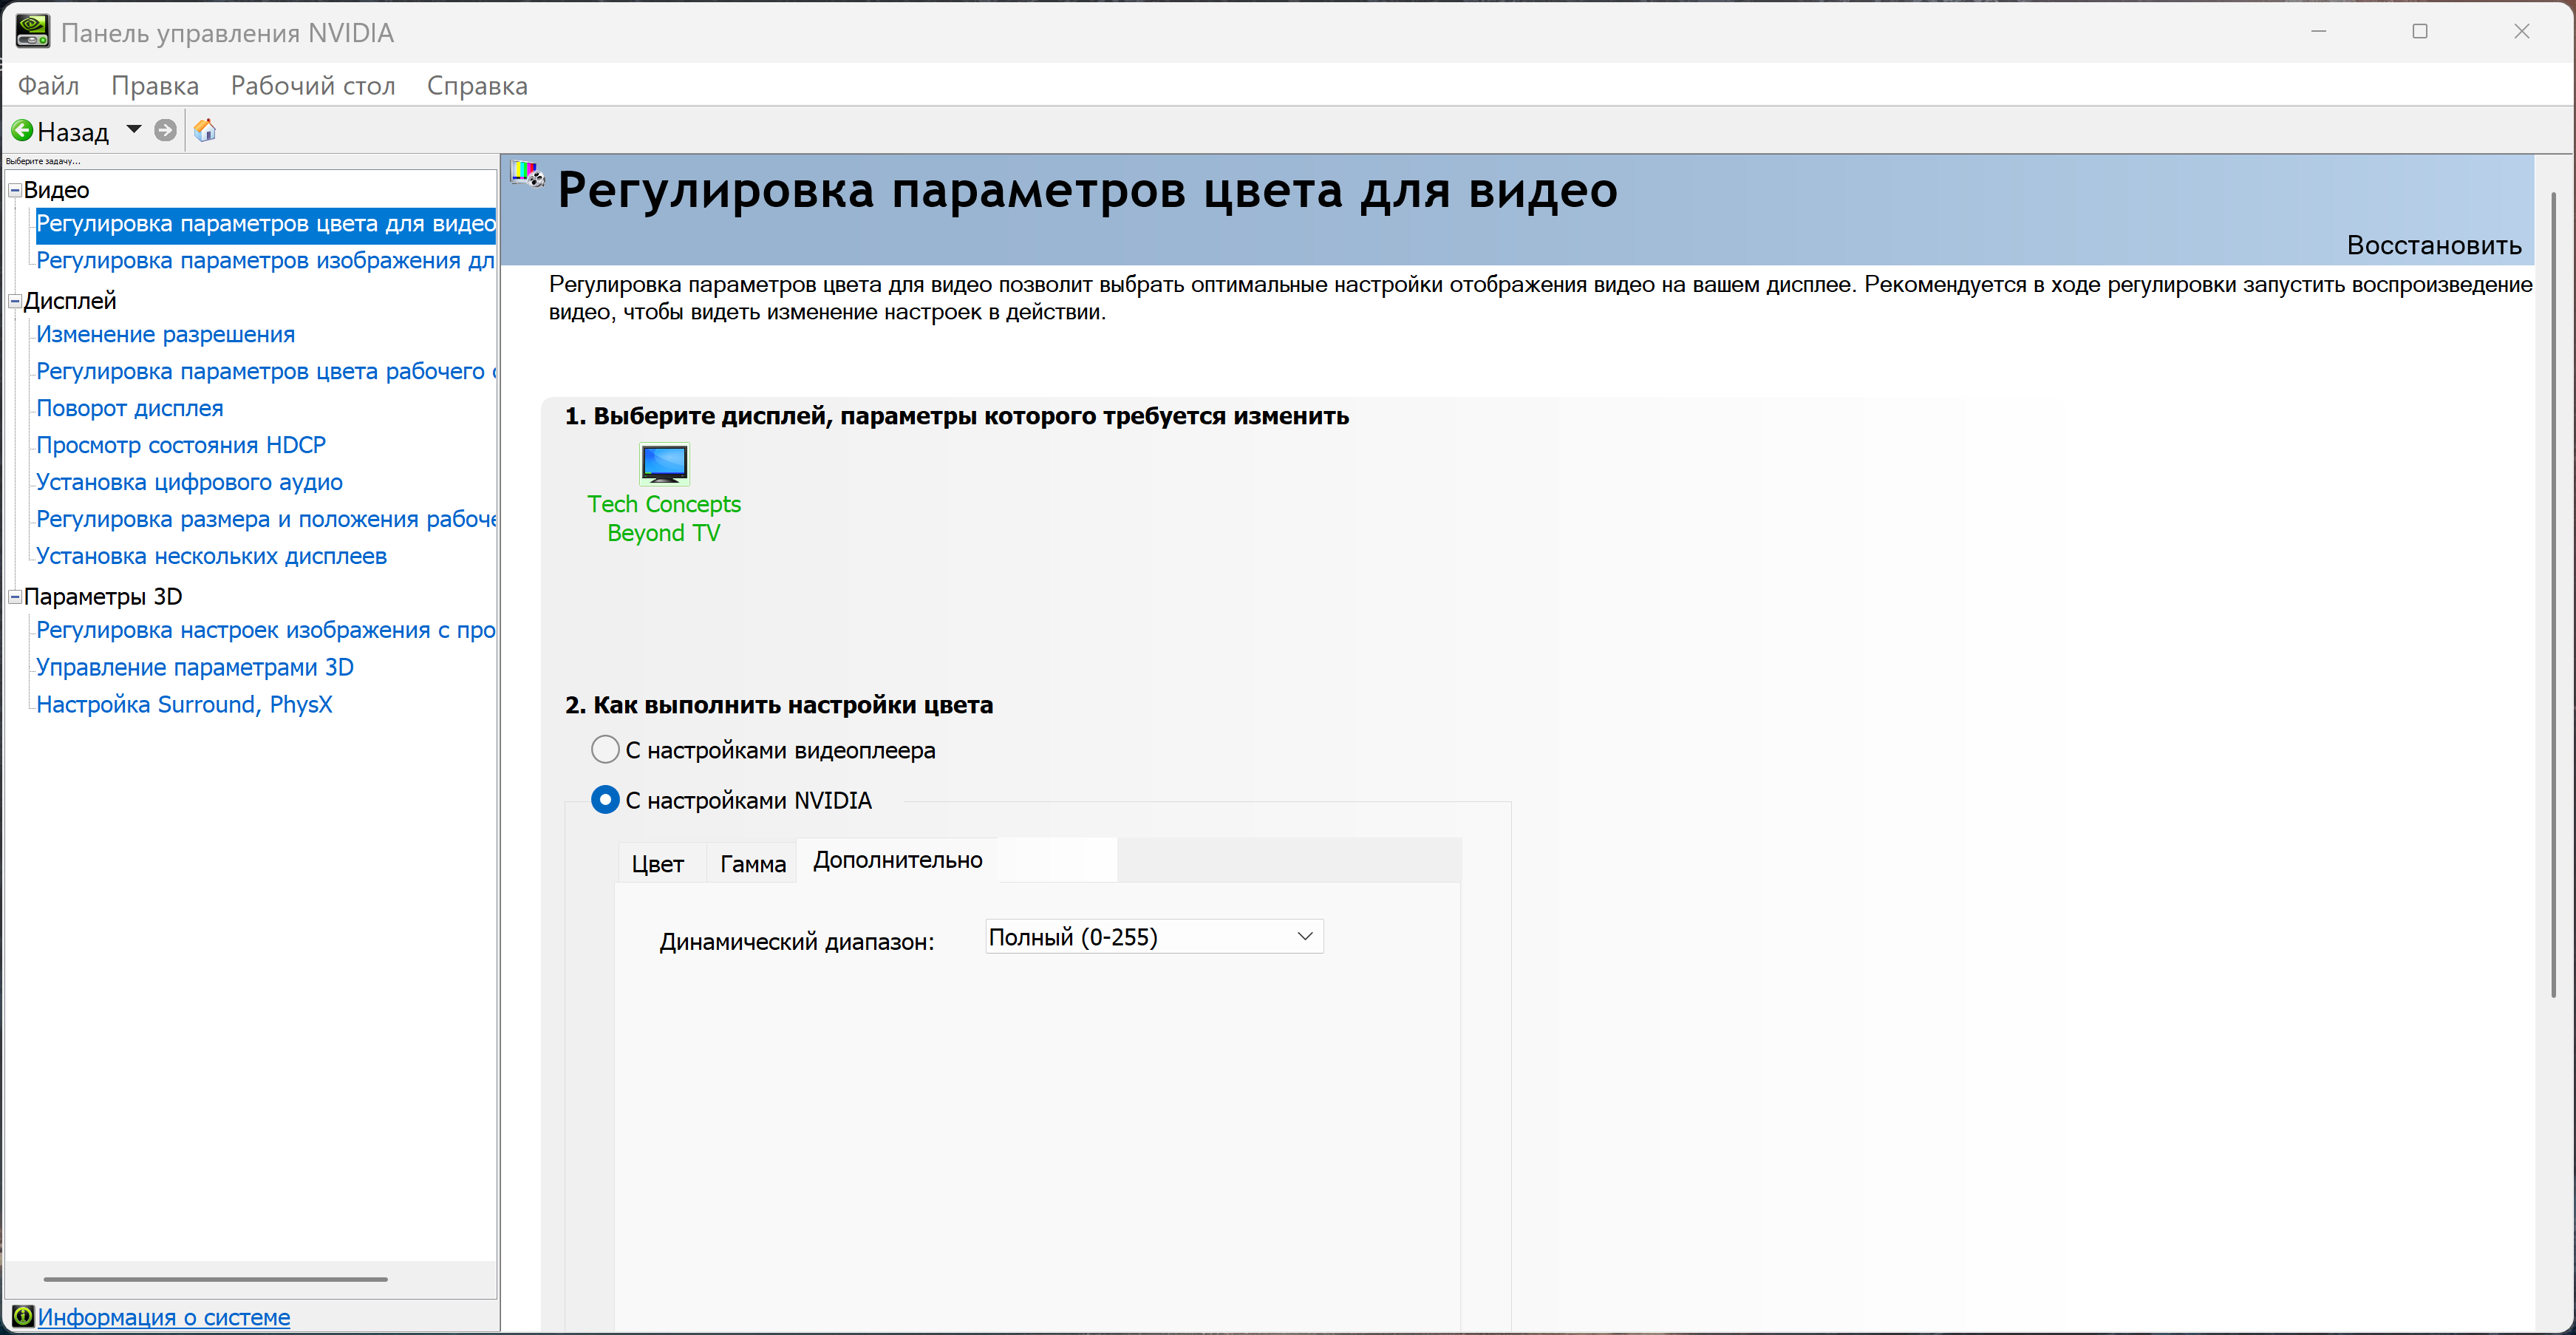Select 'С настройками видеоплеера' radio button
The image size is (2576, 1335).
click(605, 749)
